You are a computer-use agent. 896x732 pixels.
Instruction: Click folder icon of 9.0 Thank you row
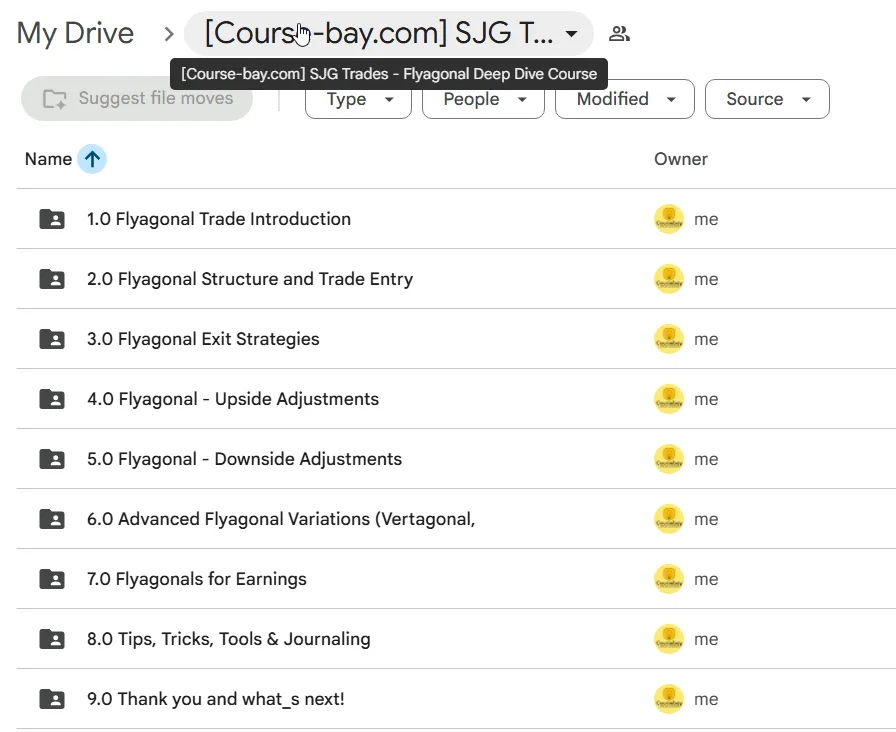pyautogui.click(x=52, y=699)
